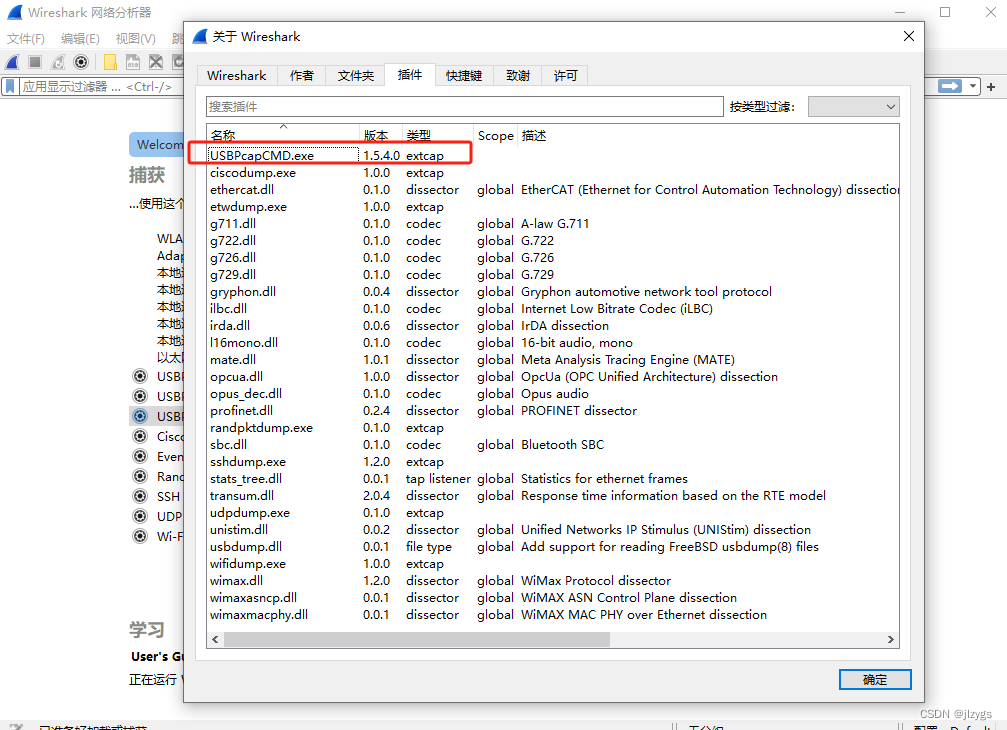Select the stats_tree.dll plugin row
Screen dimensions: 1007x730
[553, 478]
